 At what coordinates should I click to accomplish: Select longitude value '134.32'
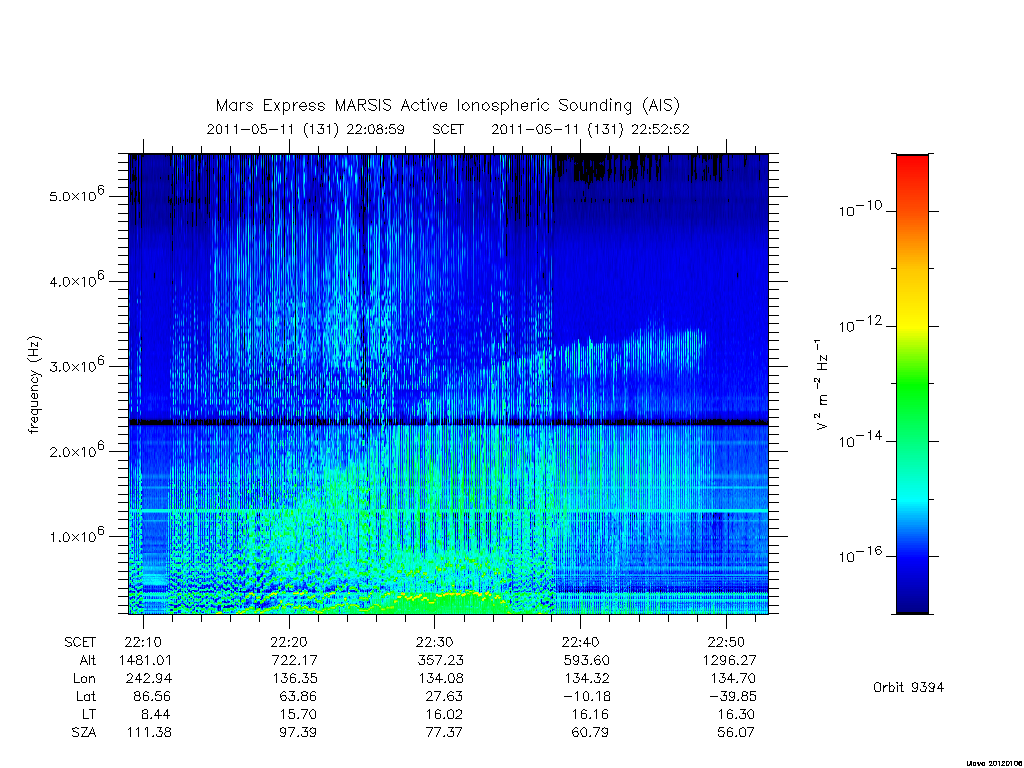point(586,679)
